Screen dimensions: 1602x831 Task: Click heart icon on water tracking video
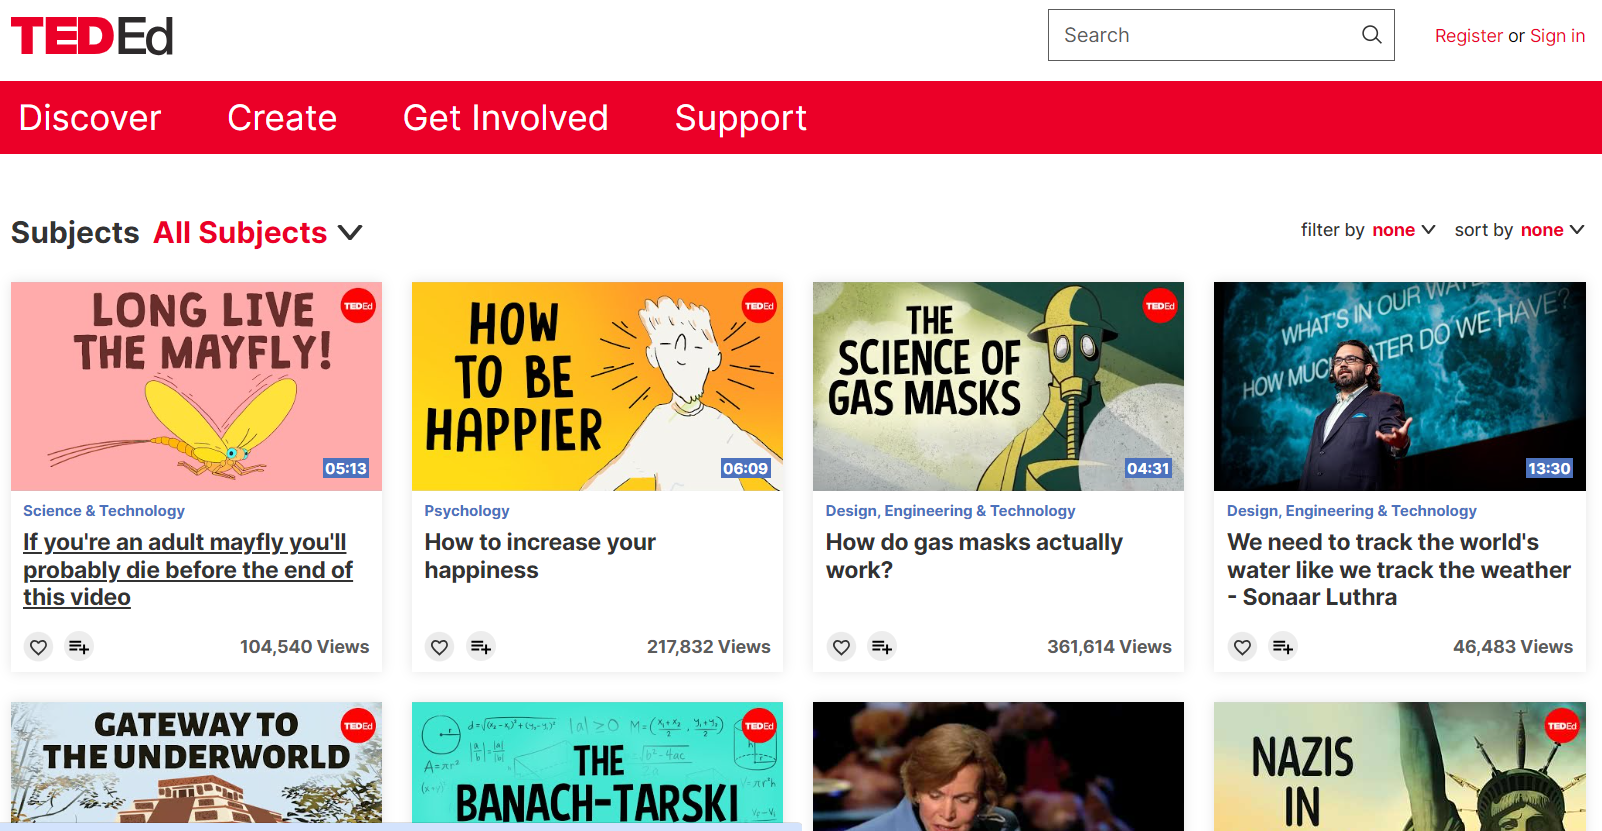[x=1242, y=647]
